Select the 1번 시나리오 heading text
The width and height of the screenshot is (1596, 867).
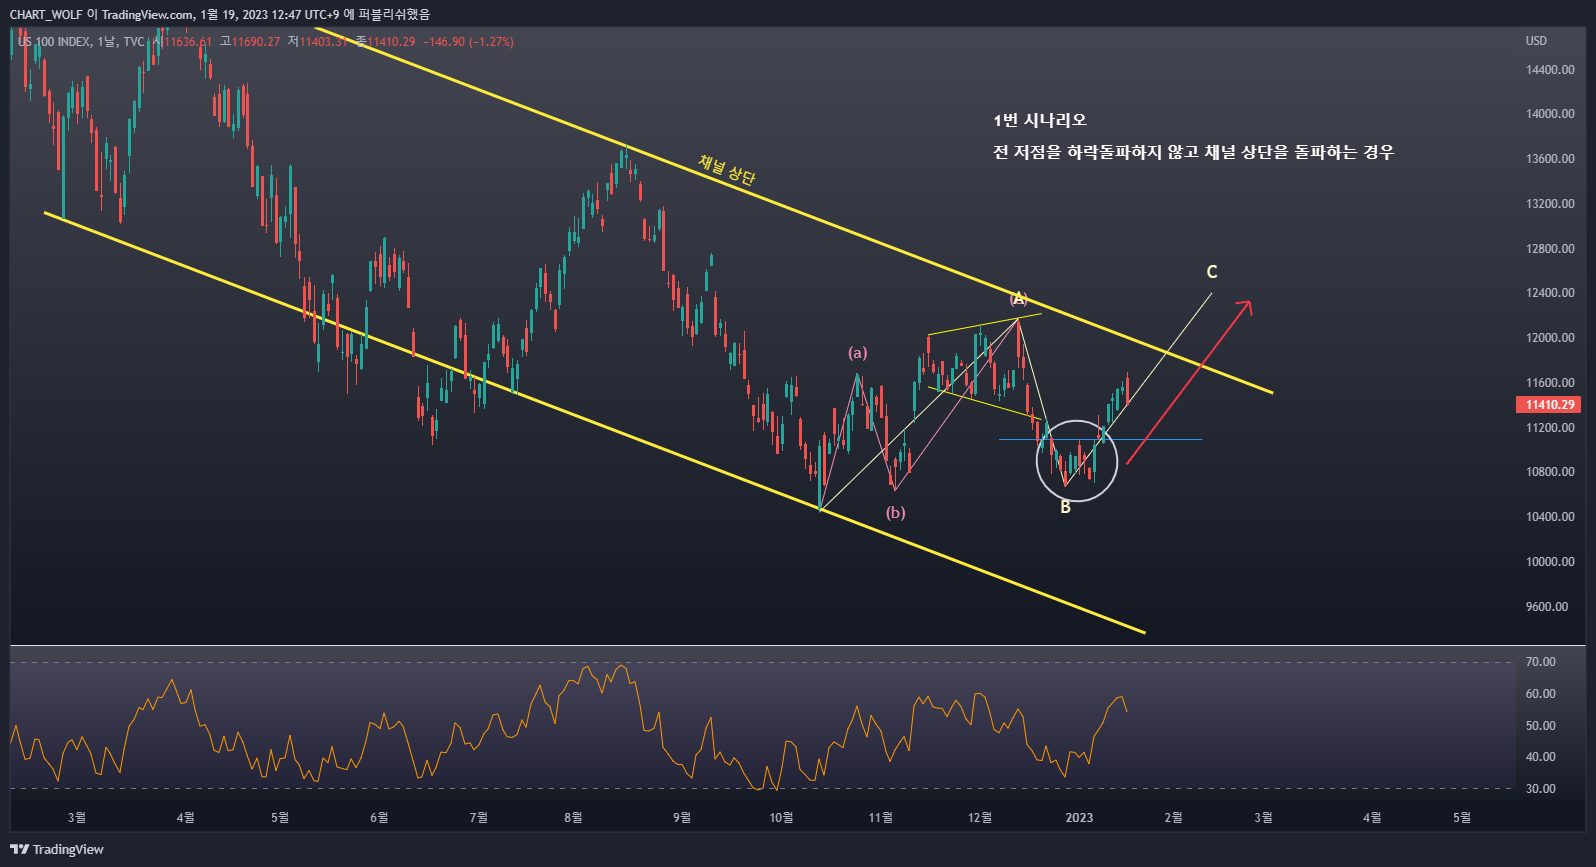(1040, 121)
